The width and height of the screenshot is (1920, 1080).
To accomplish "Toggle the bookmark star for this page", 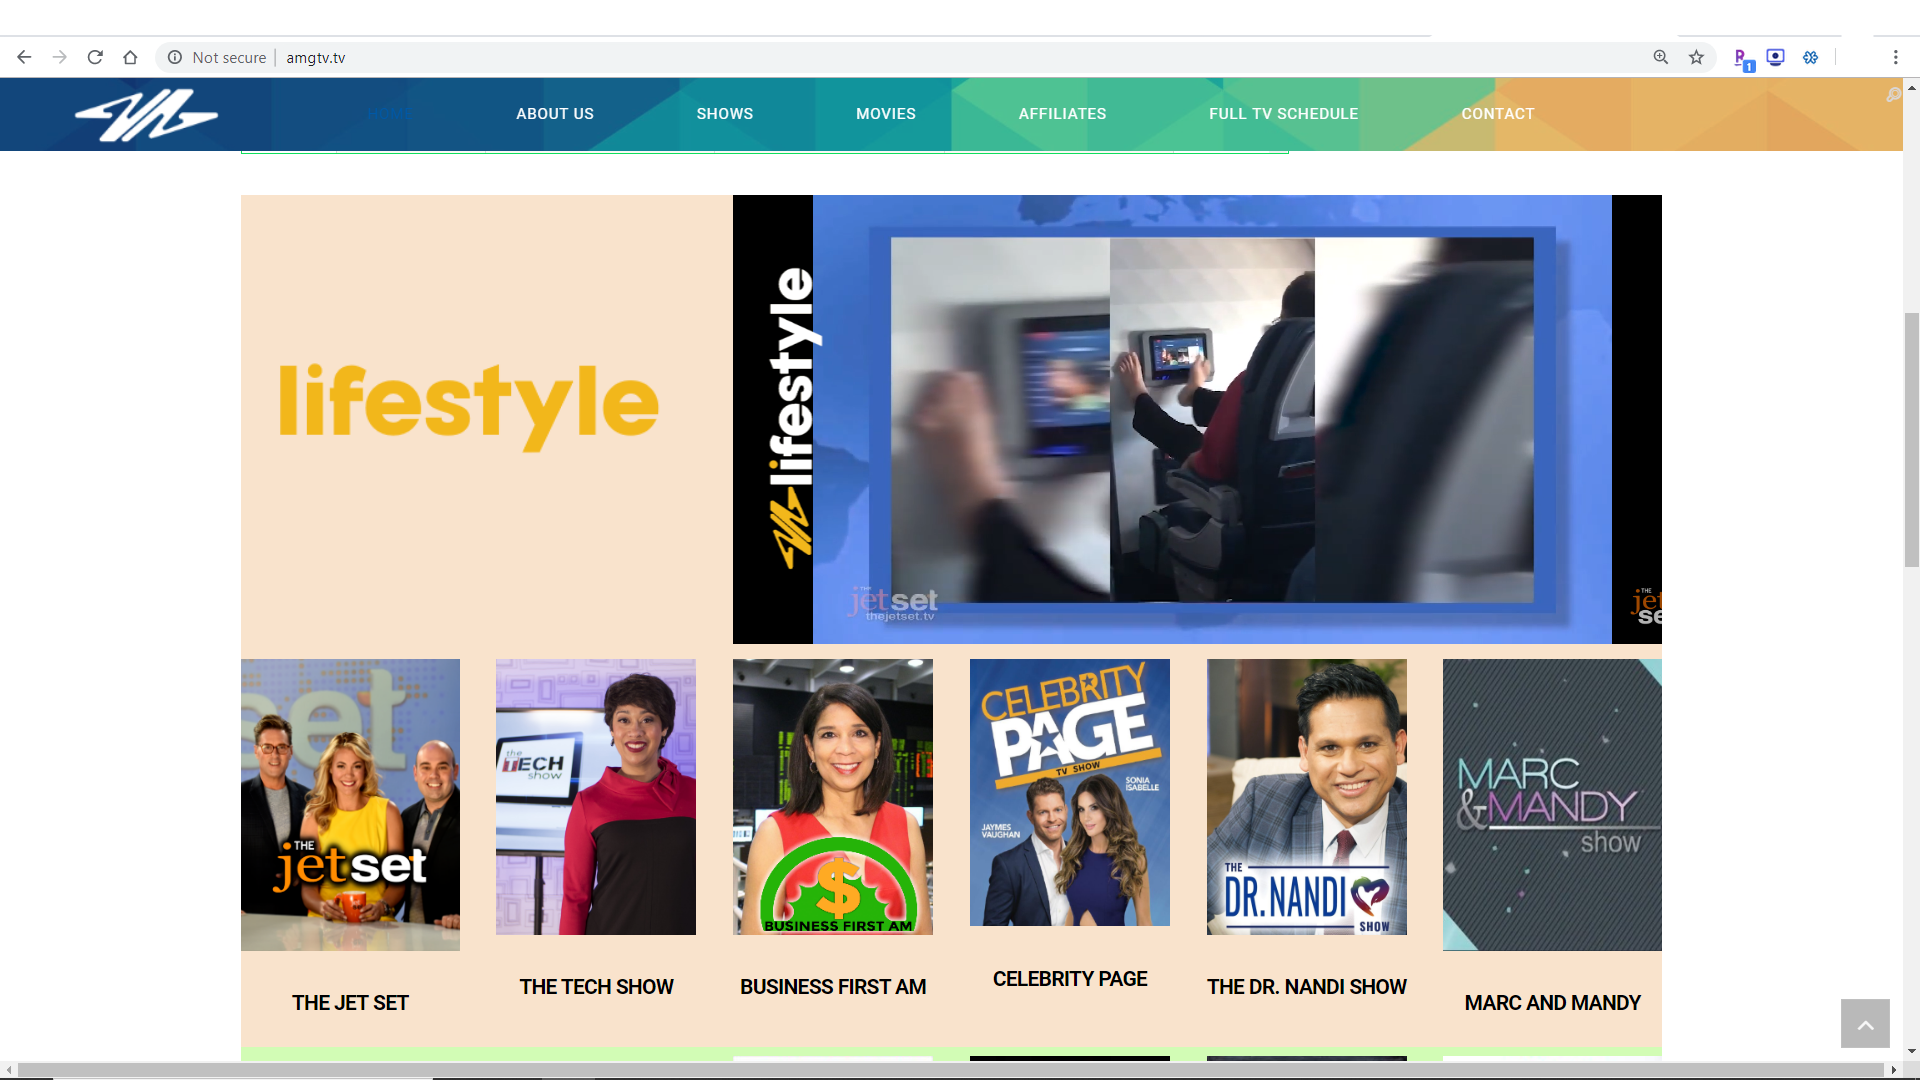I will coord(1698,57).
